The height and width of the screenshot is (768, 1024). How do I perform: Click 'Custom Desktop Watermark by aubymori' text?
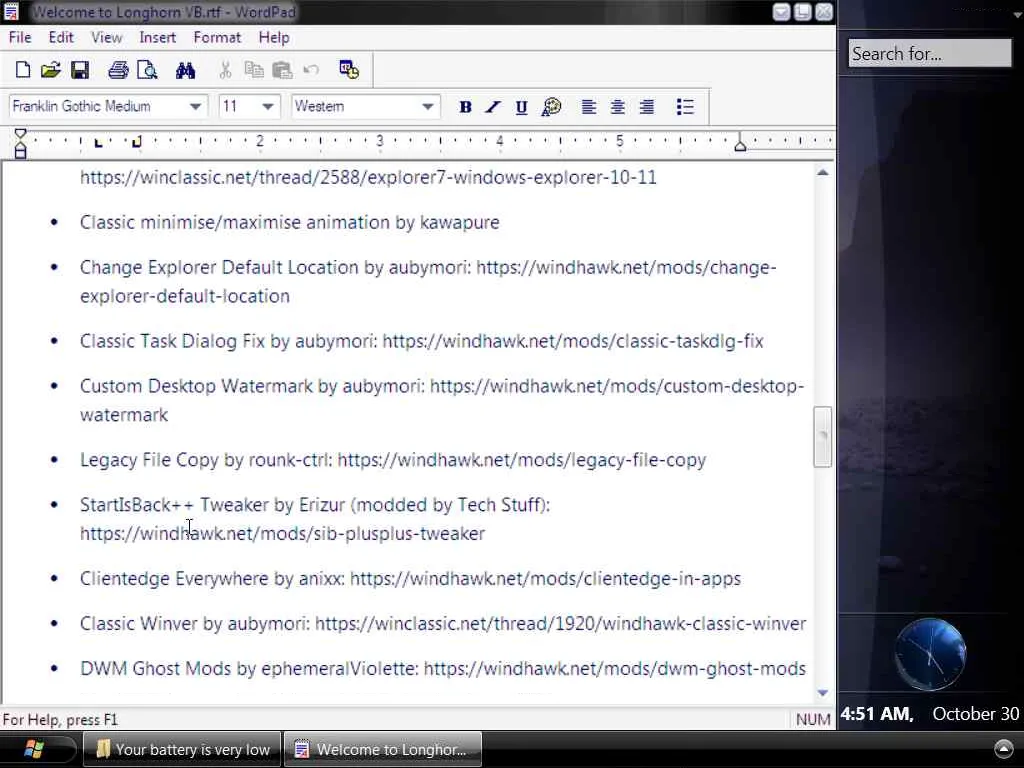point(250,387)
